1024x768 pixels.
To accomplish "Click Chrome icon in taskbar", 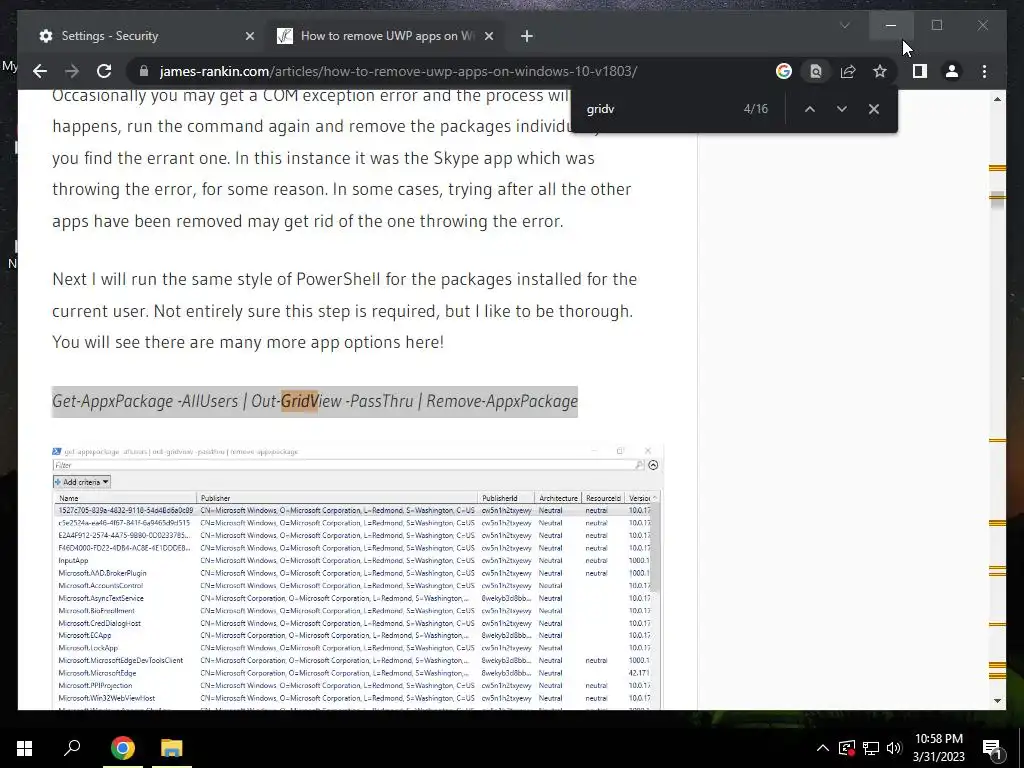I will pyautogui.click(x=122, y=748).
